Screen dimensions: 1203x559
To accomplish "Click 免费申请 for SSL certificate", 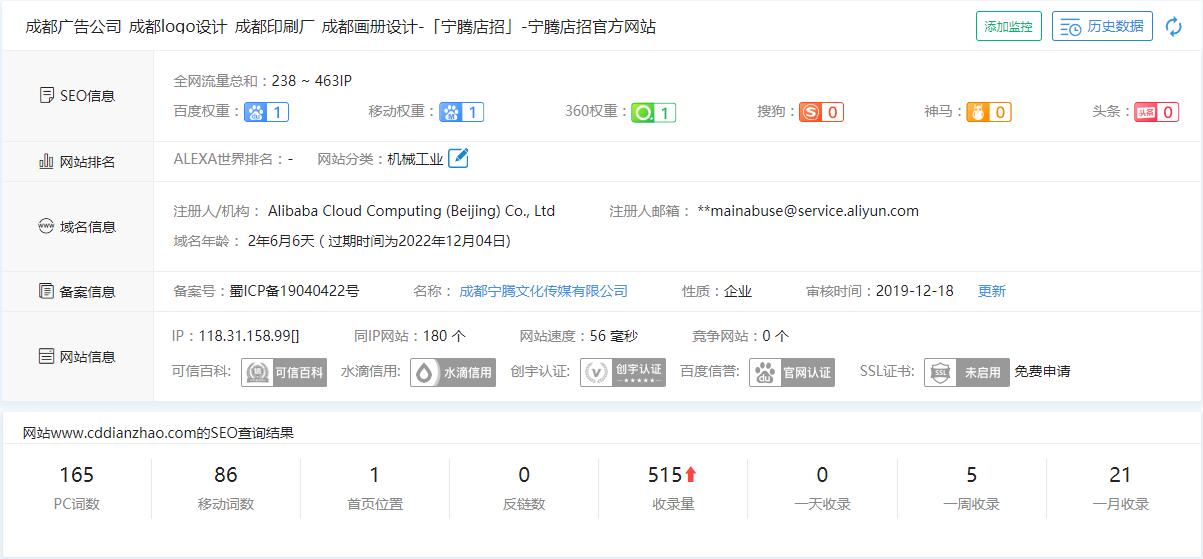I will (1042, 371).
